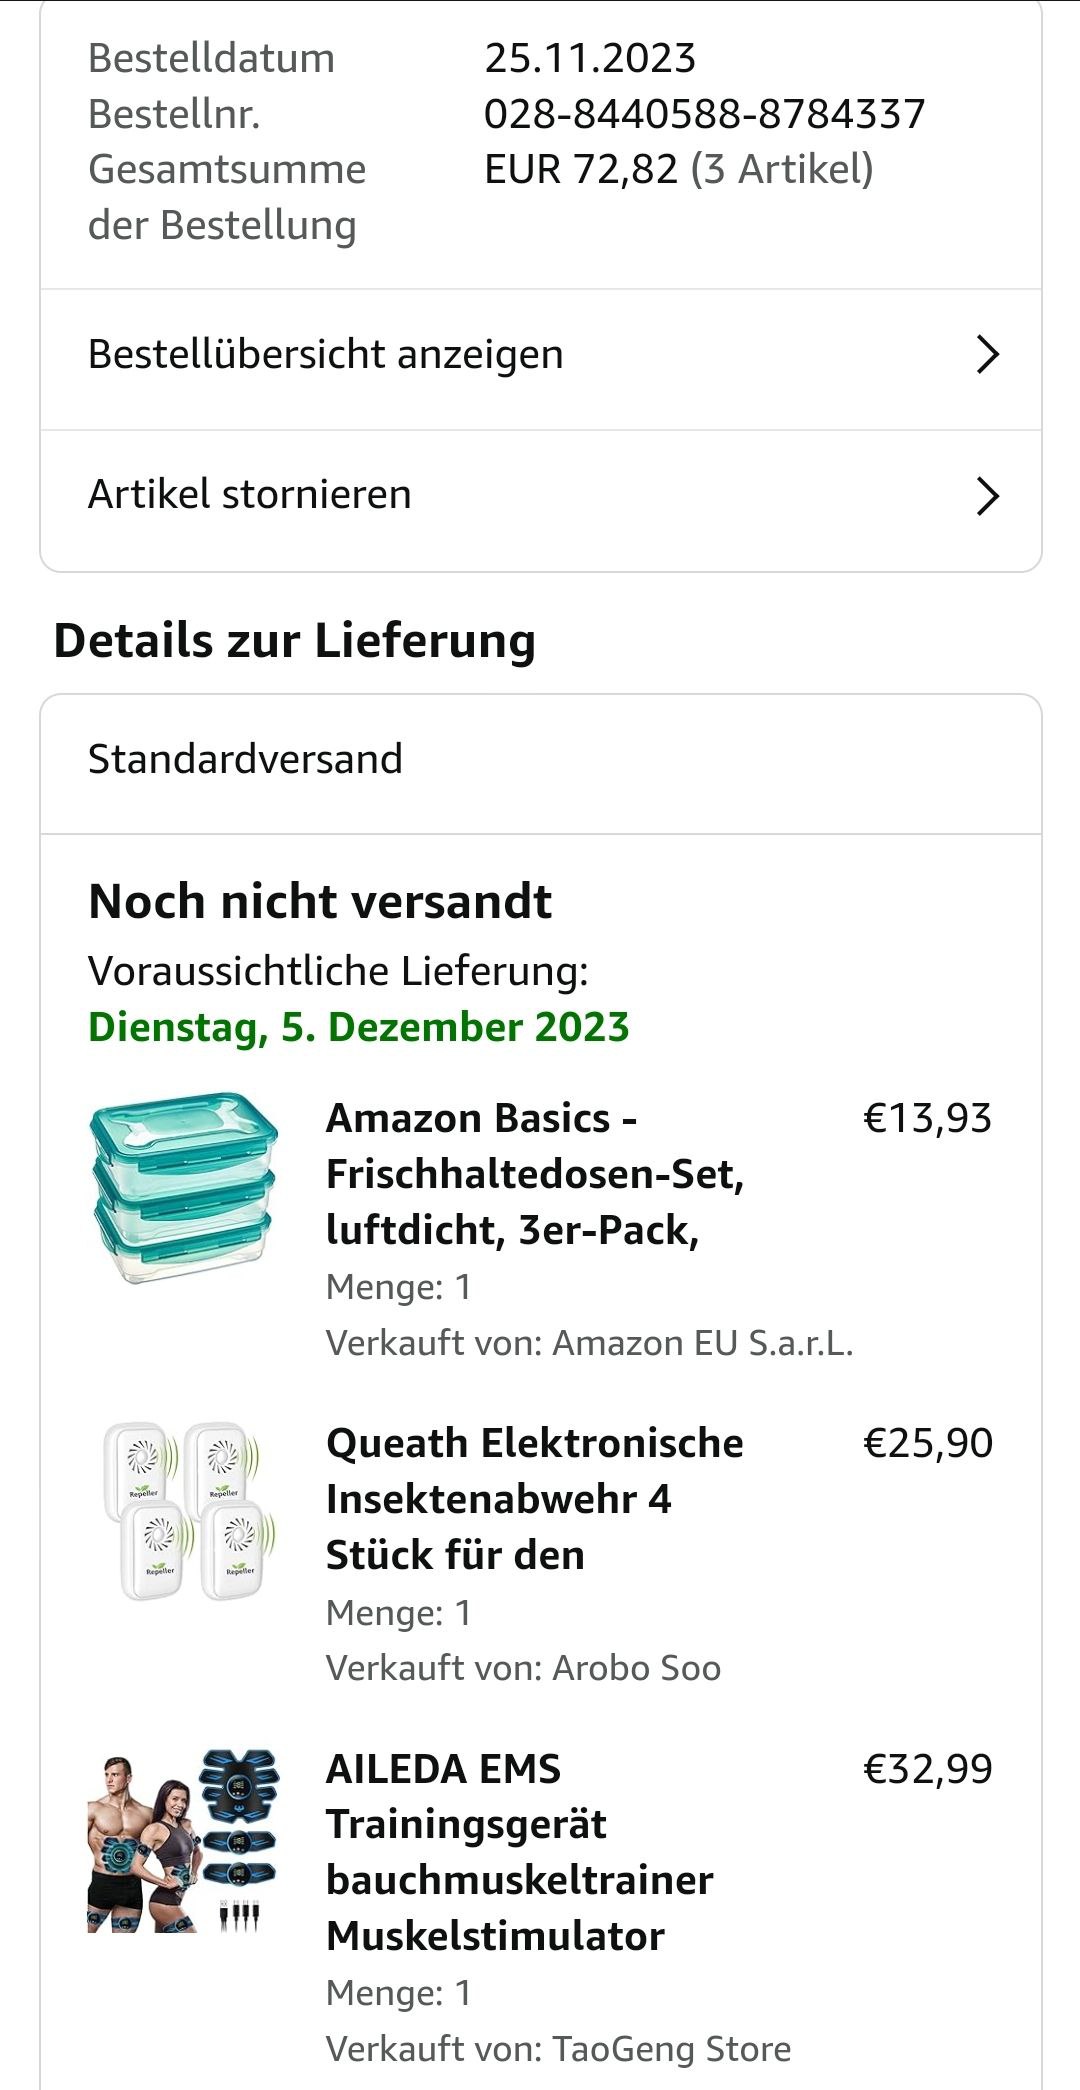Viewport: 1080px width, 2090px height.
Task: Tap the order number 028-8440588-8784337
Action: coord(704,114)
